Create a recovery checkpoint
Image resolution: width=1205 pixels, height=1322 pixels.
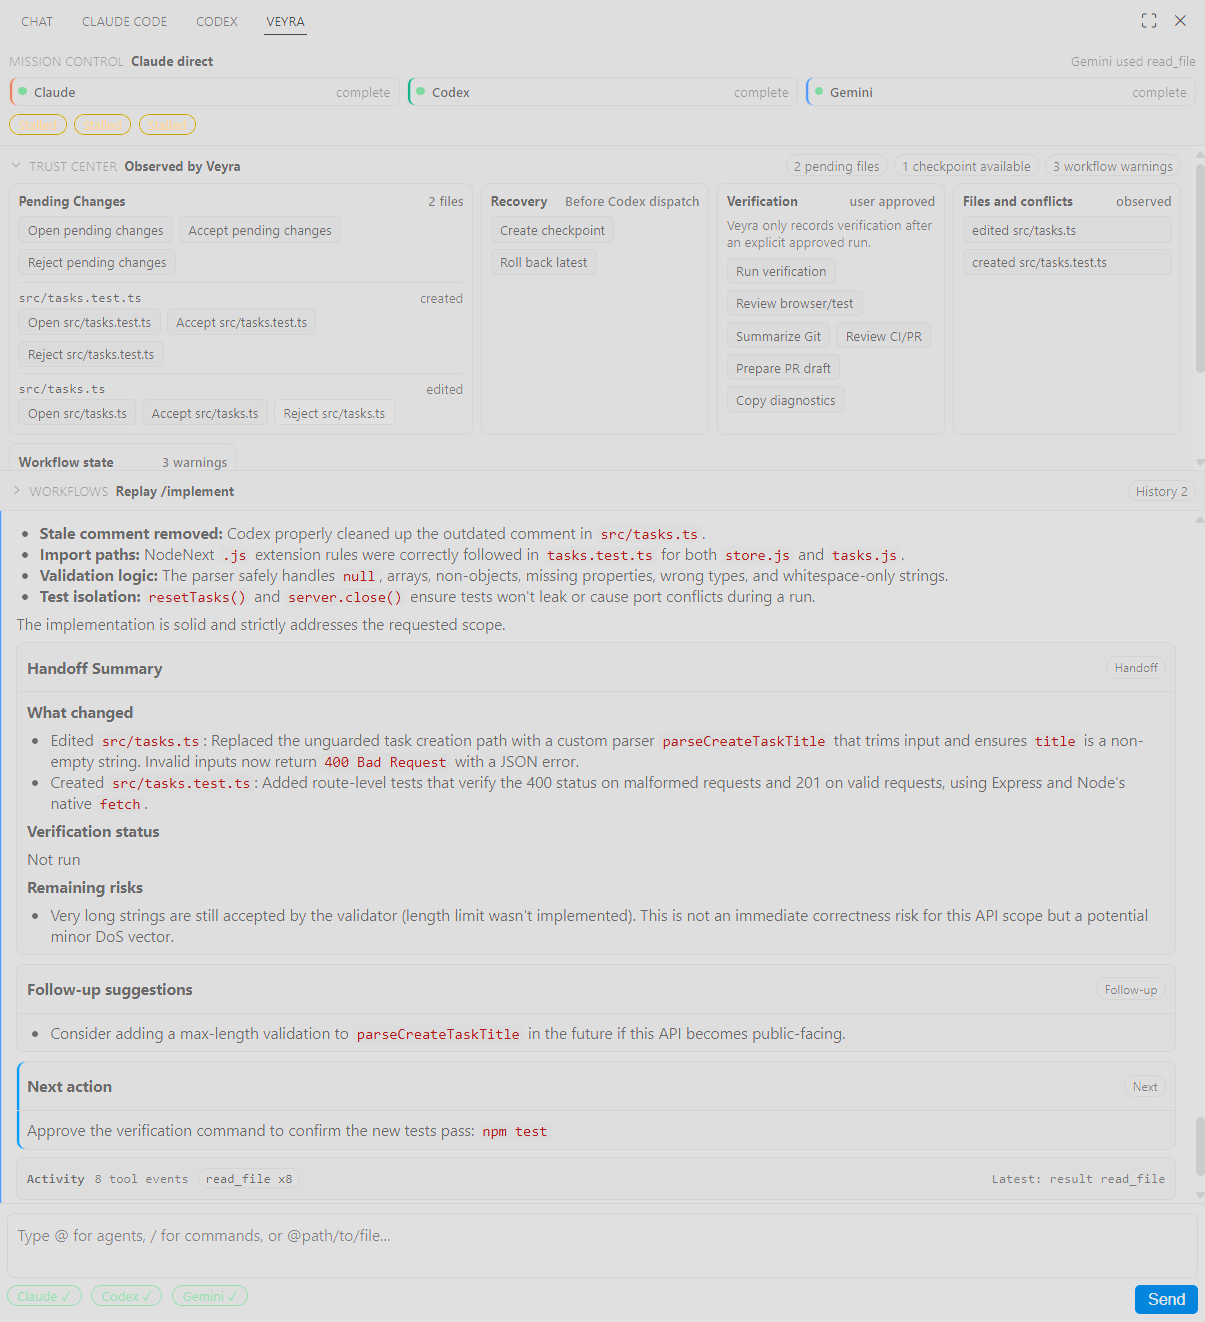(x=552, y=230)
